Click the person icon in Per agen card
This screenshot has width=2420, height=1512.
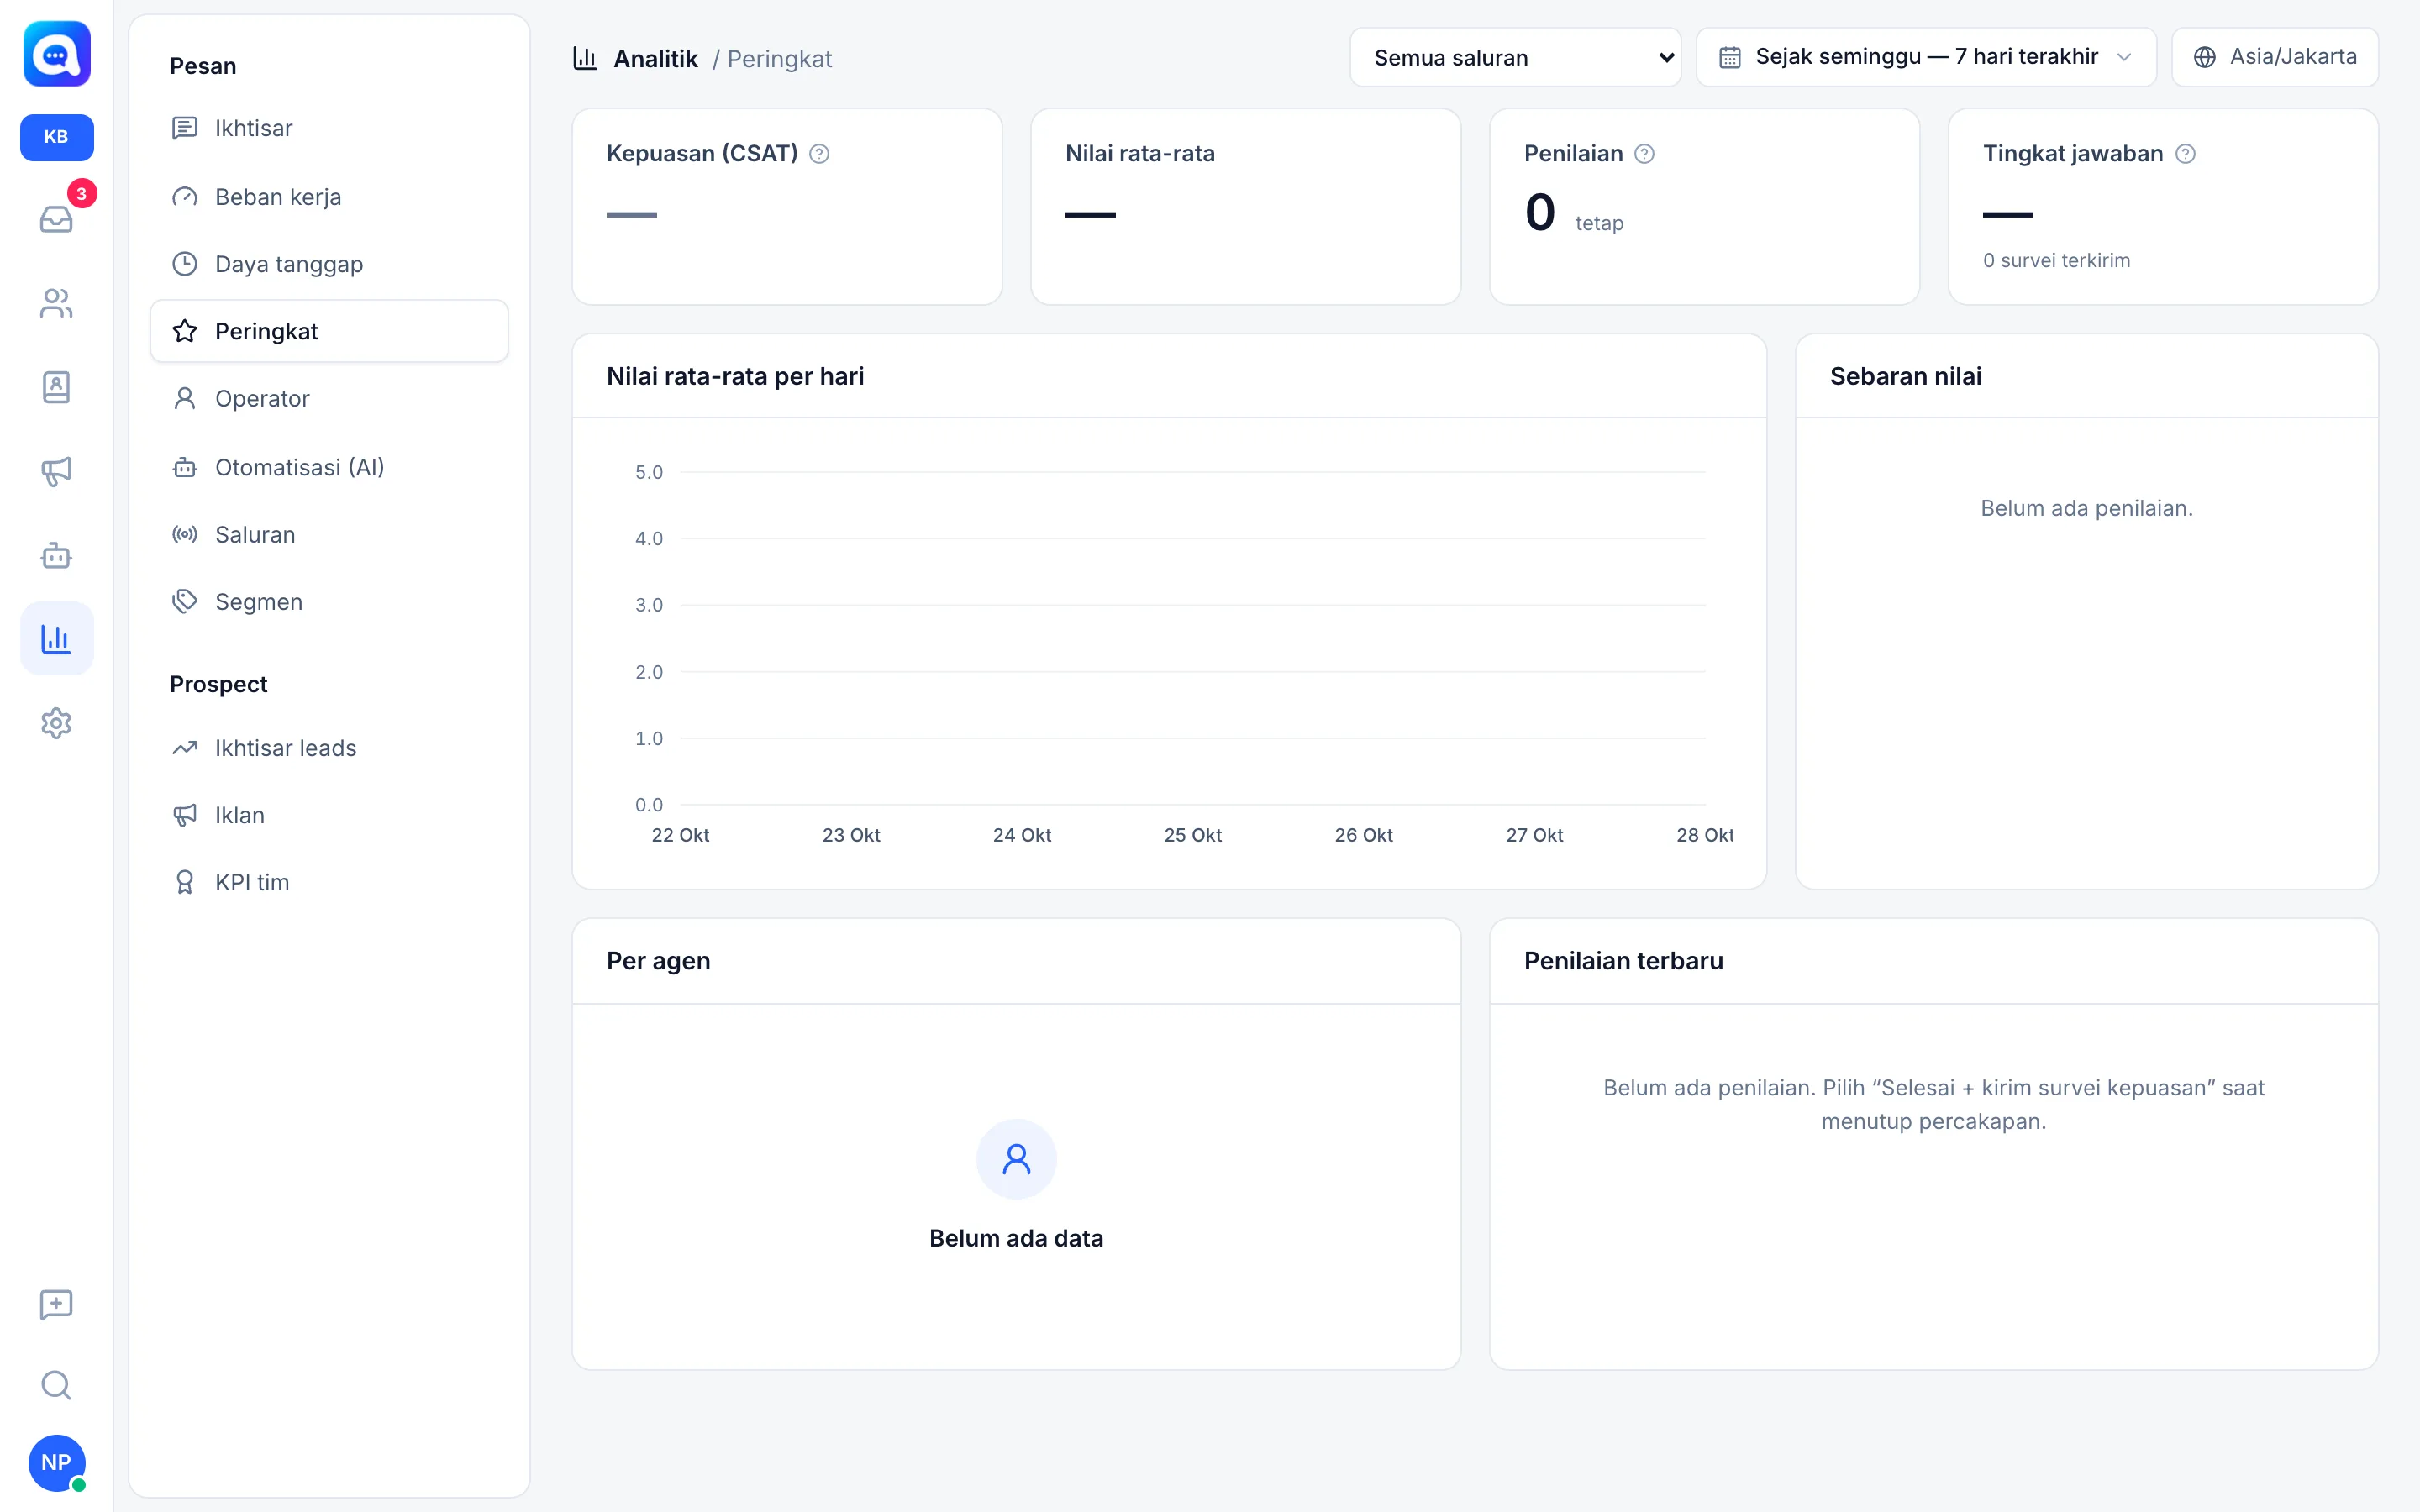(x=1016, y=1159)
